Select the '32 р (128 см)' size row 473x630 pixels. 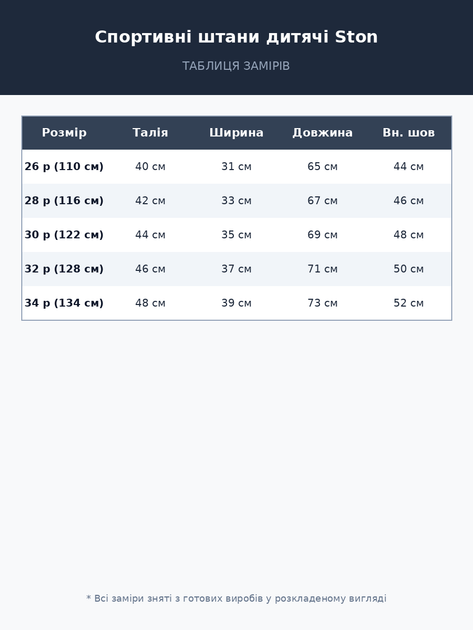[x=237, y=269]
